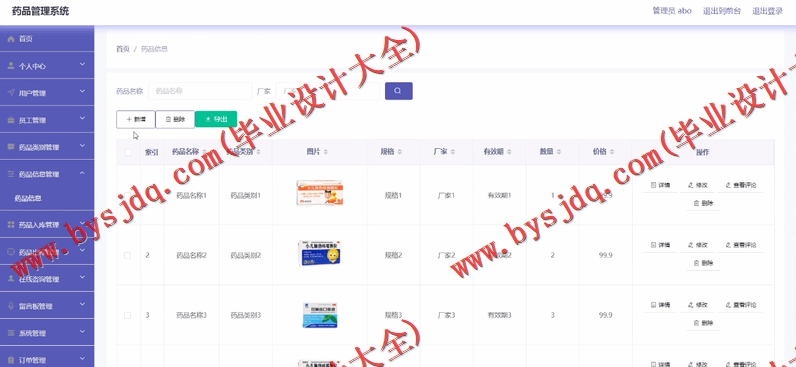This screenshot has width=796, height=367.
Task: Click the 规格3 cell
Action: [393, 315]
